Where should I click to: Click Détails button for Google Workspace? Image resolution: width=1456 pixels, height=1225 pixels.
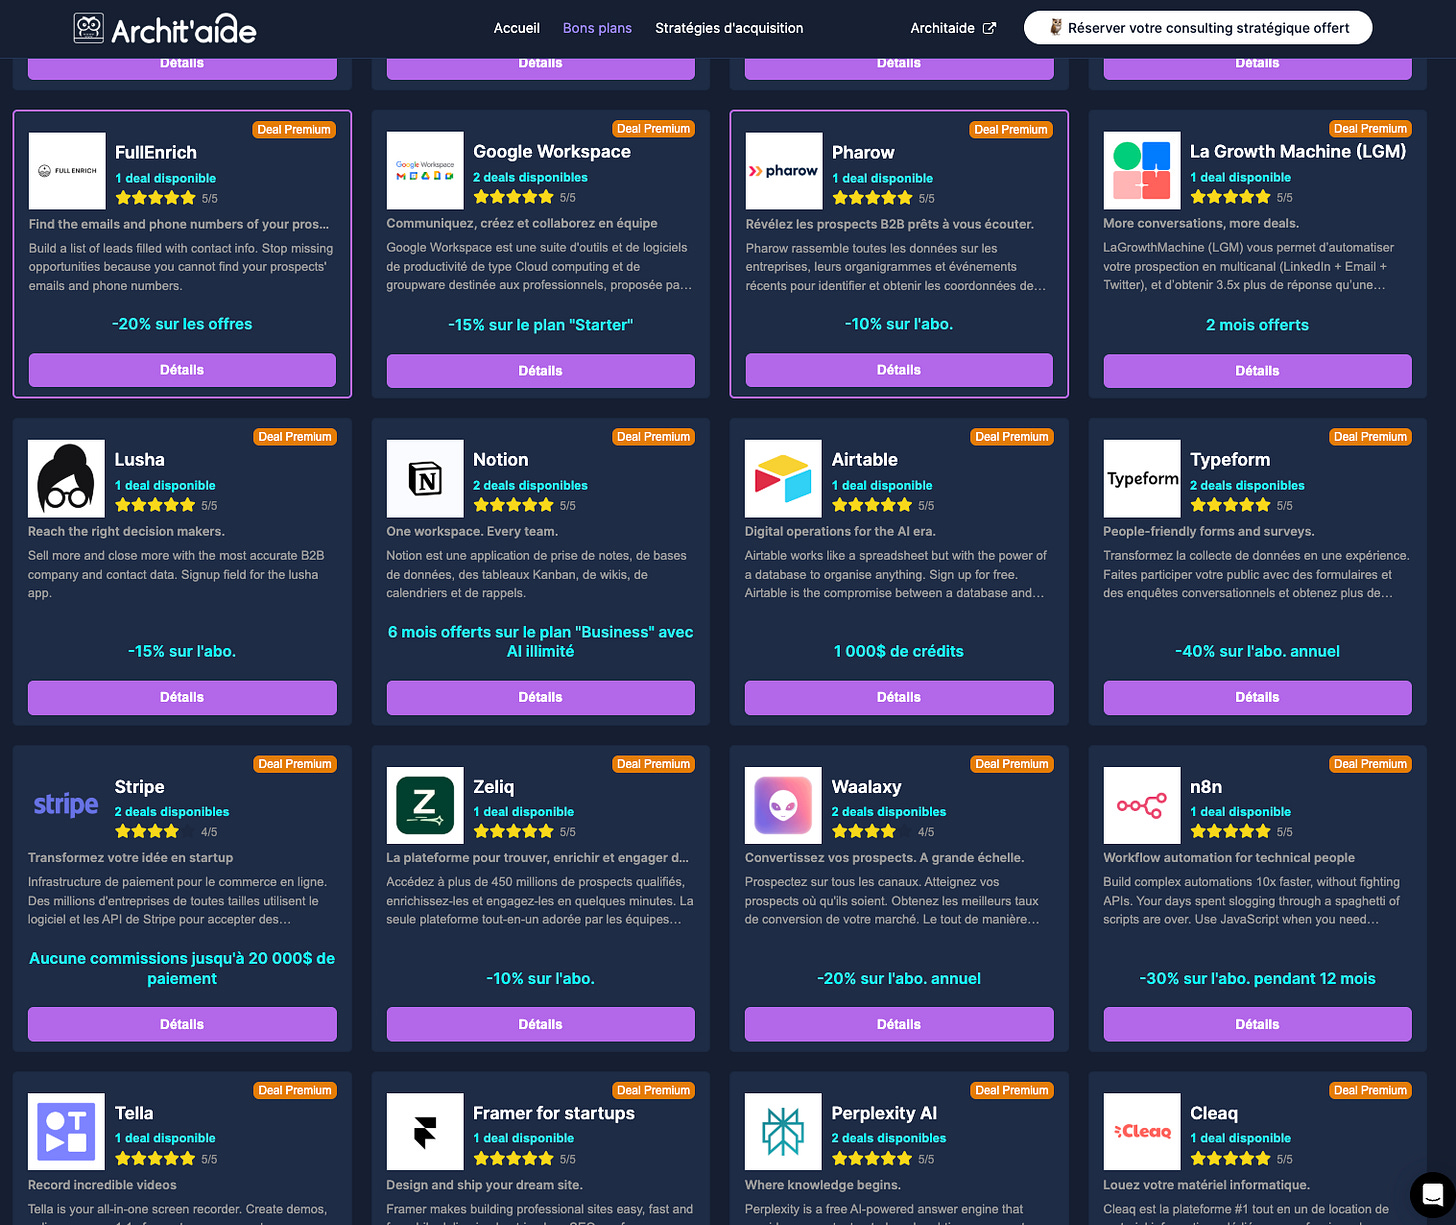540,371
